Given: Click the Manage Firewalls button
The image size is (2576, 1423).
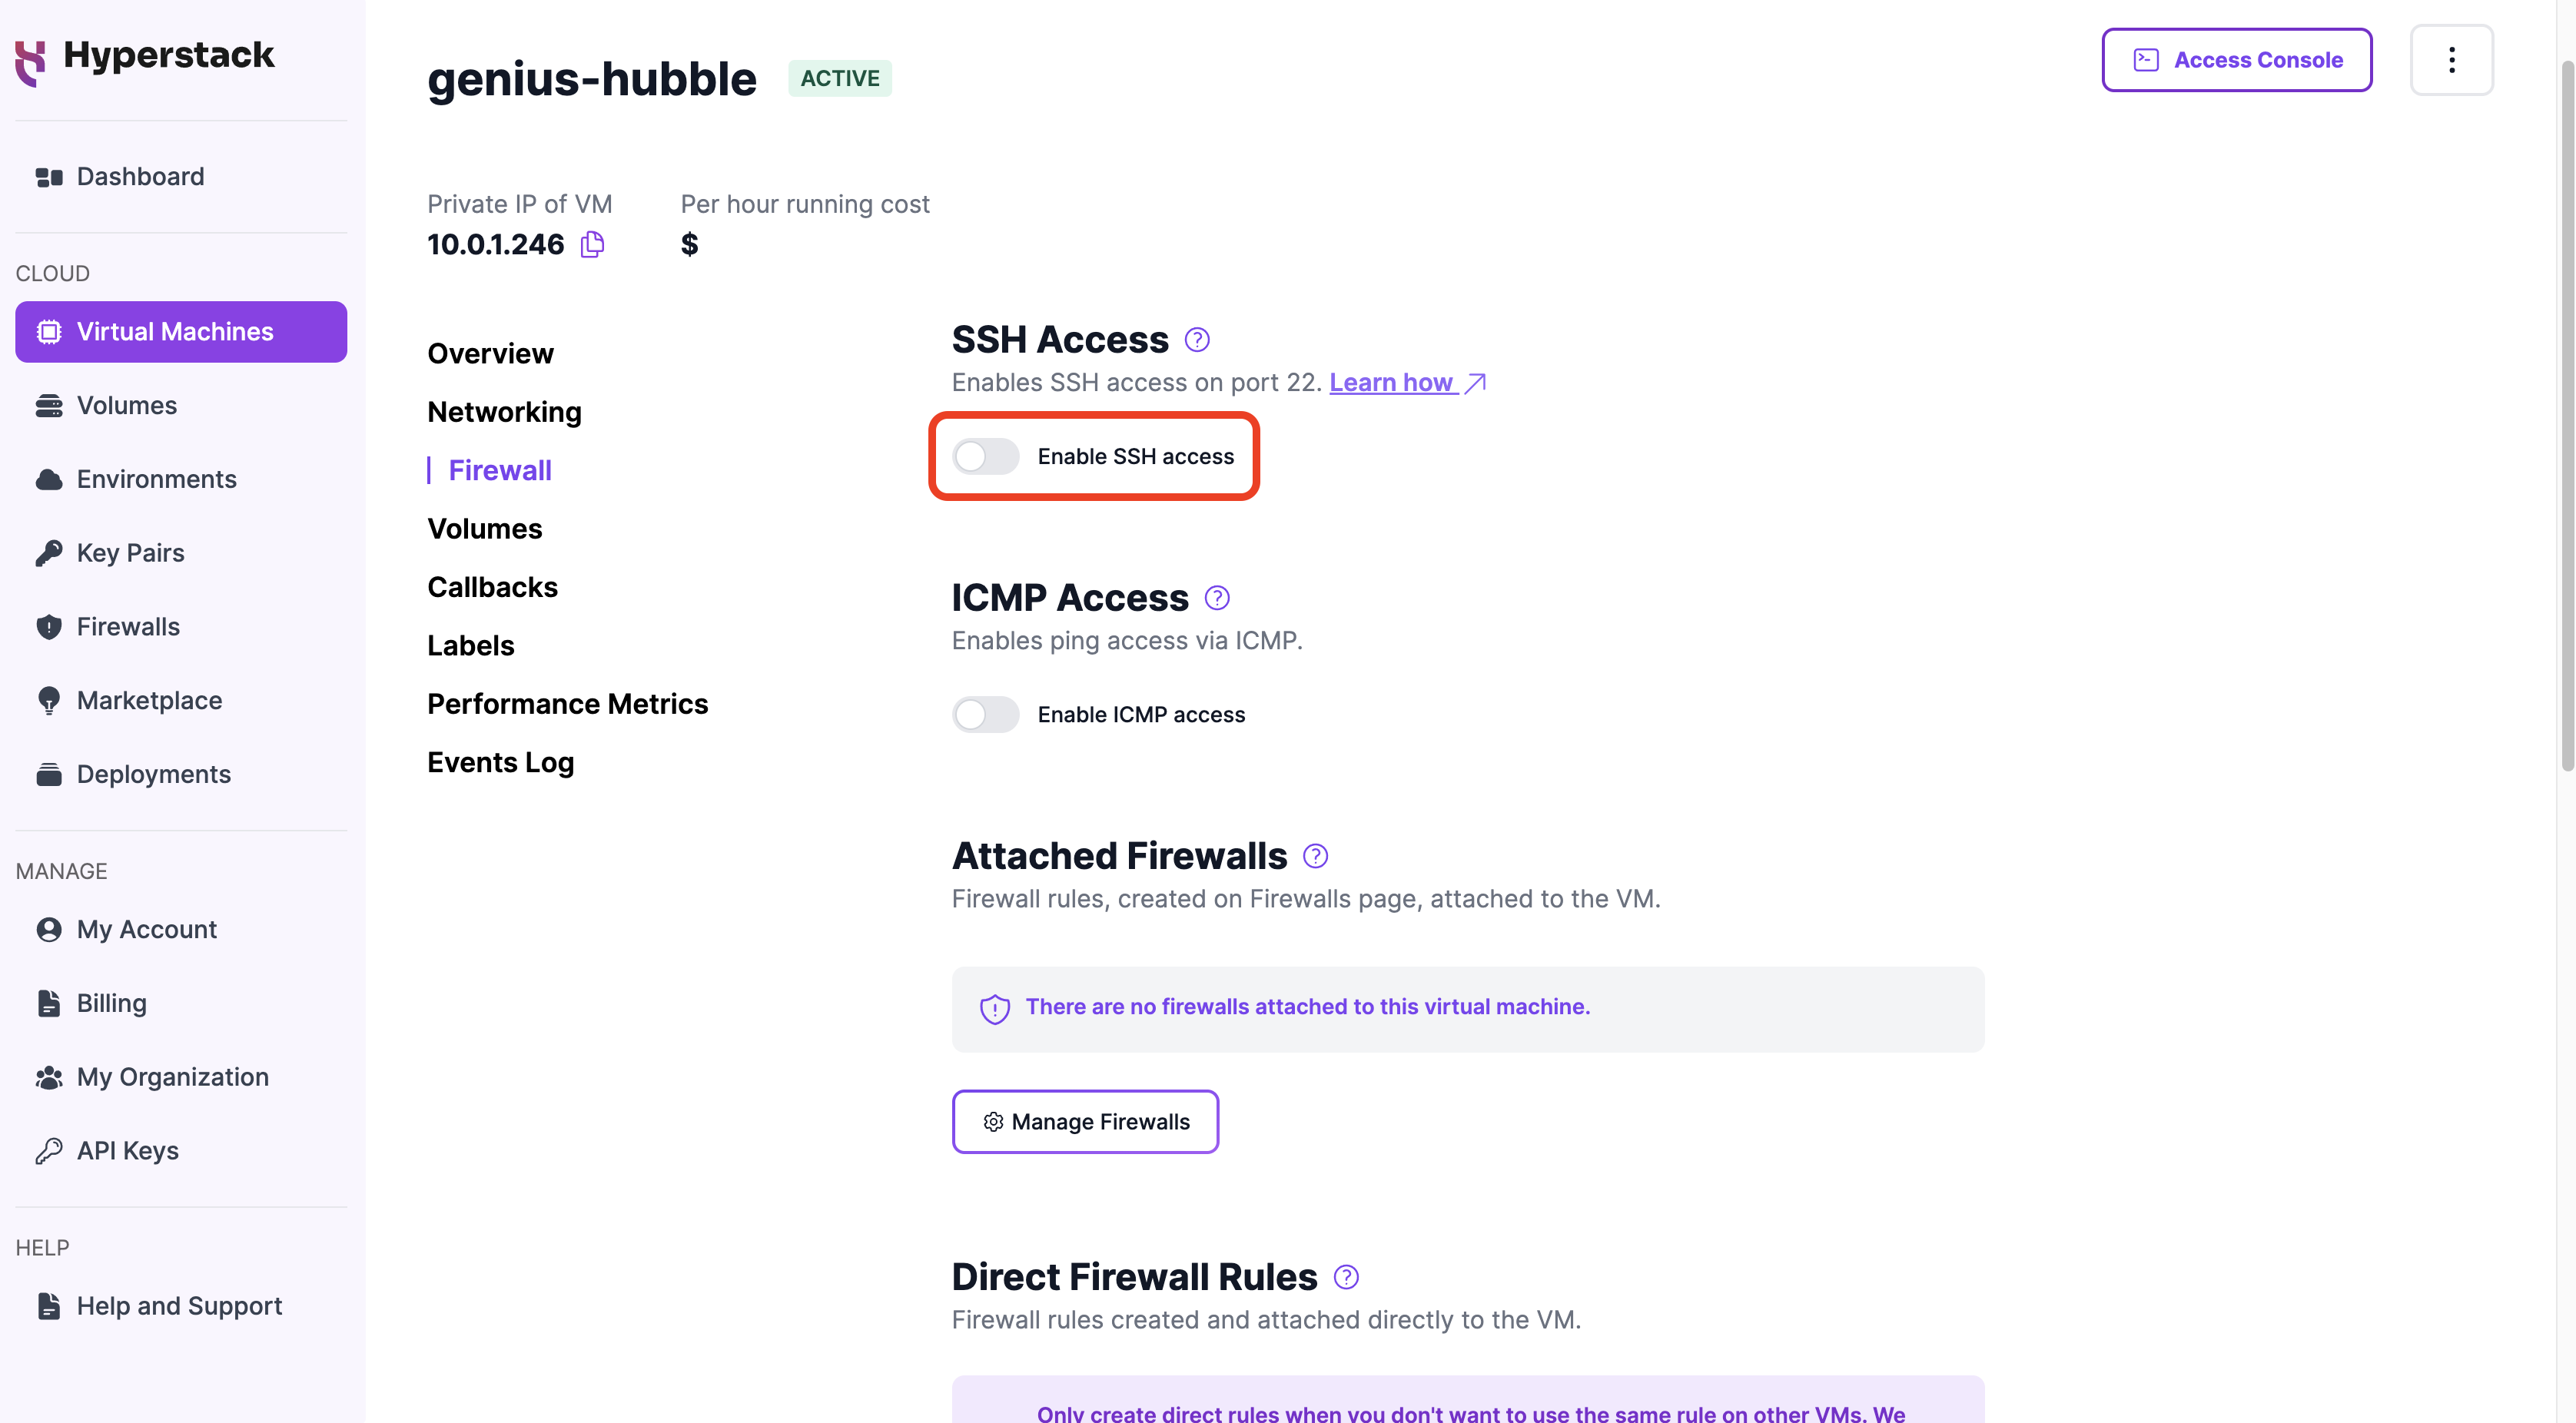Looking at the screenshot, I should [1084, 1119].
